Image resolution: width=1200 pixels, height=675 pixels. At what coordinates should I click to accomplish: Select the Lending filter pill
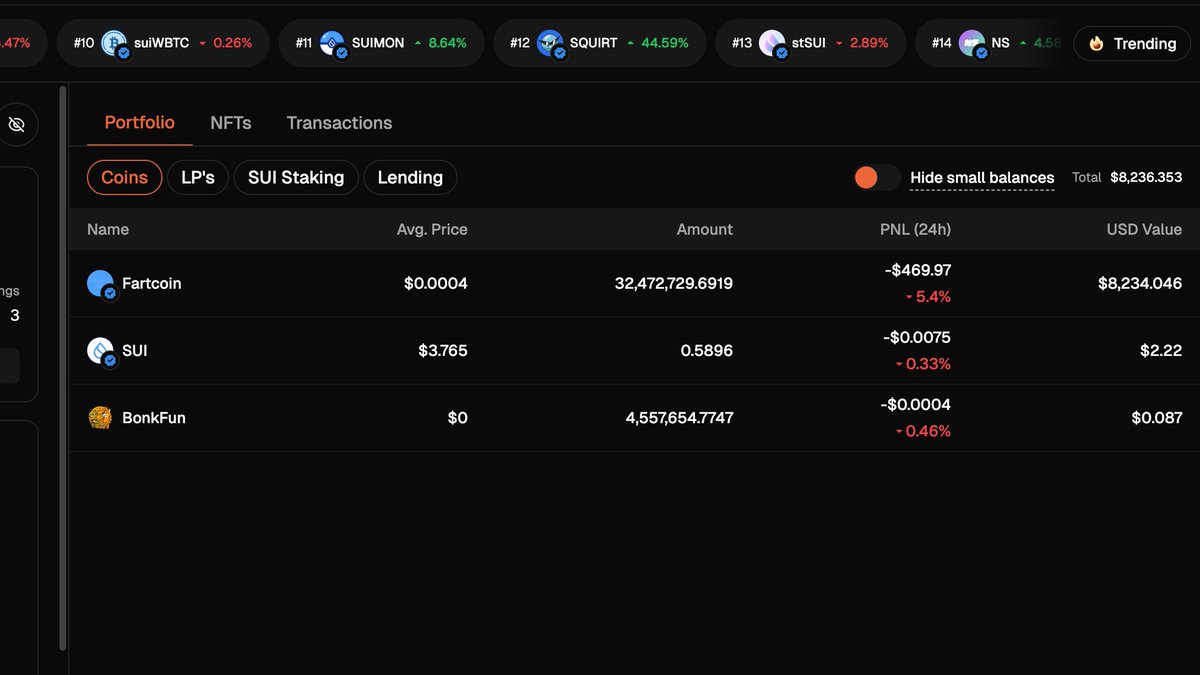point(410,177)
